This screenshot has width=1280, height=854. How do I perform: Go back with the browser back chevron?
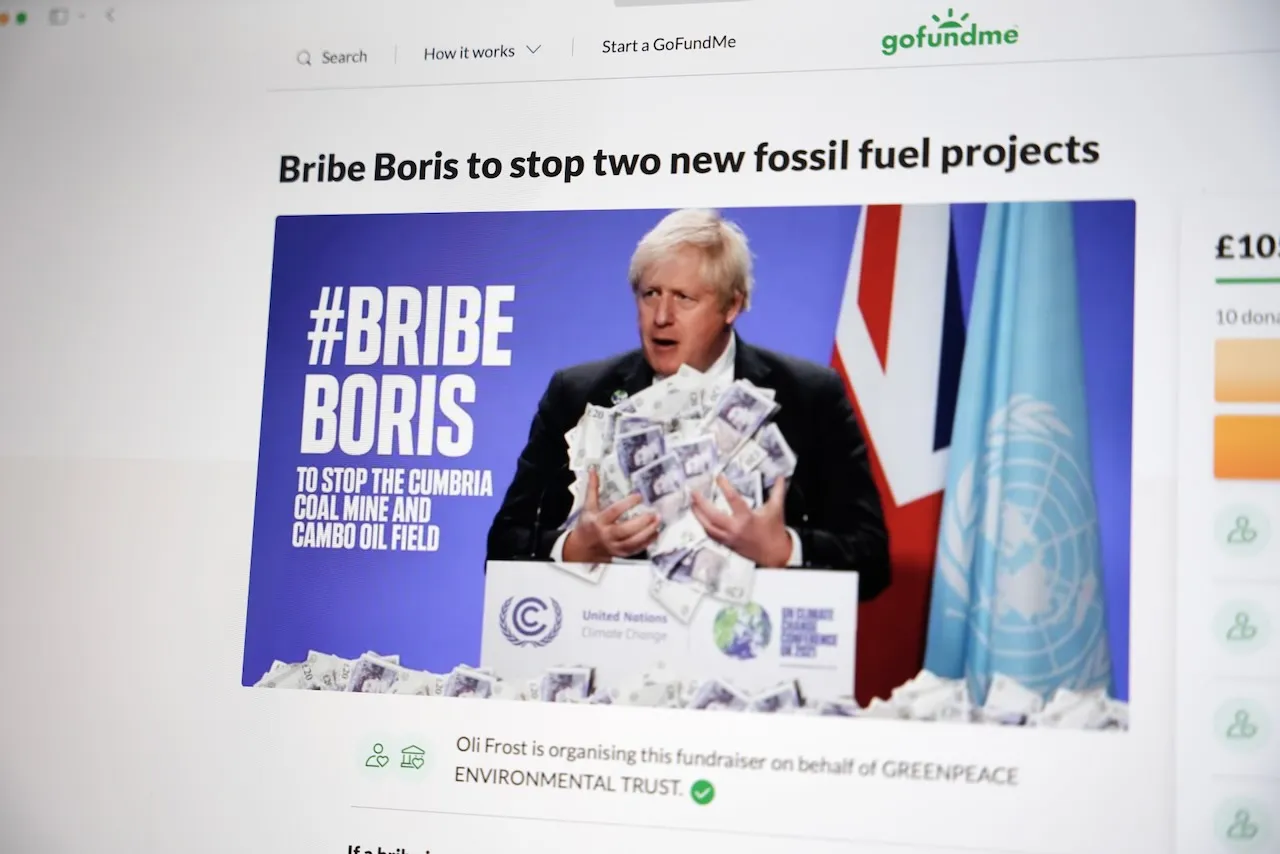click(109, 15)
